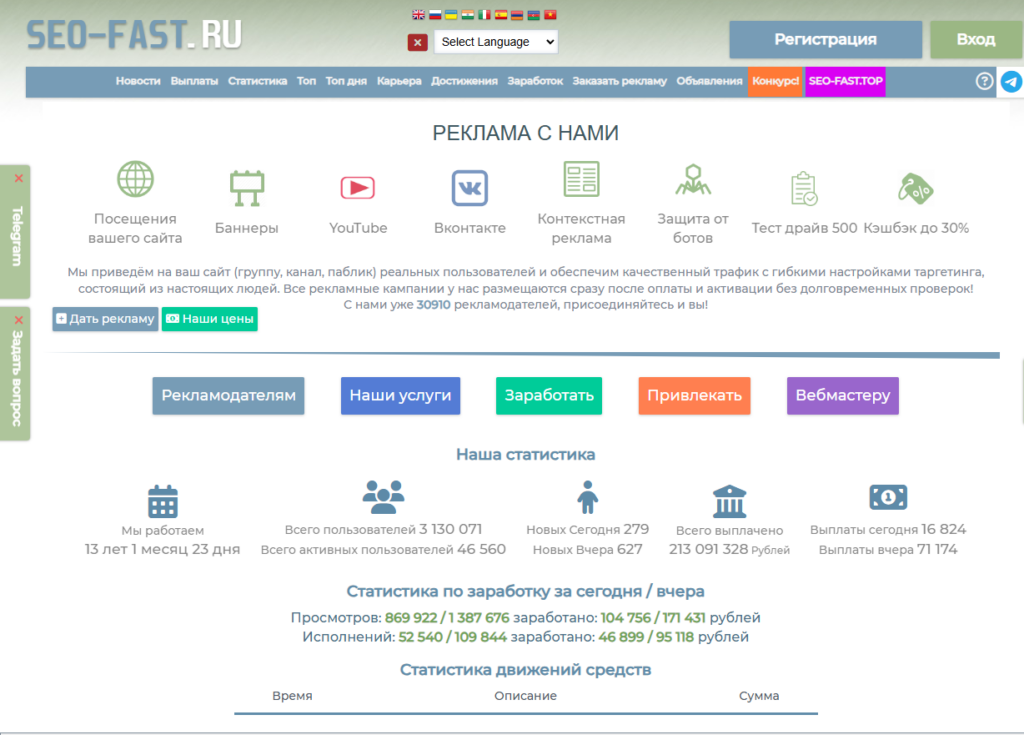Open the Select Language dropdown
The width and height of the screenshot is (1024, 735).
tap(496, 42)
